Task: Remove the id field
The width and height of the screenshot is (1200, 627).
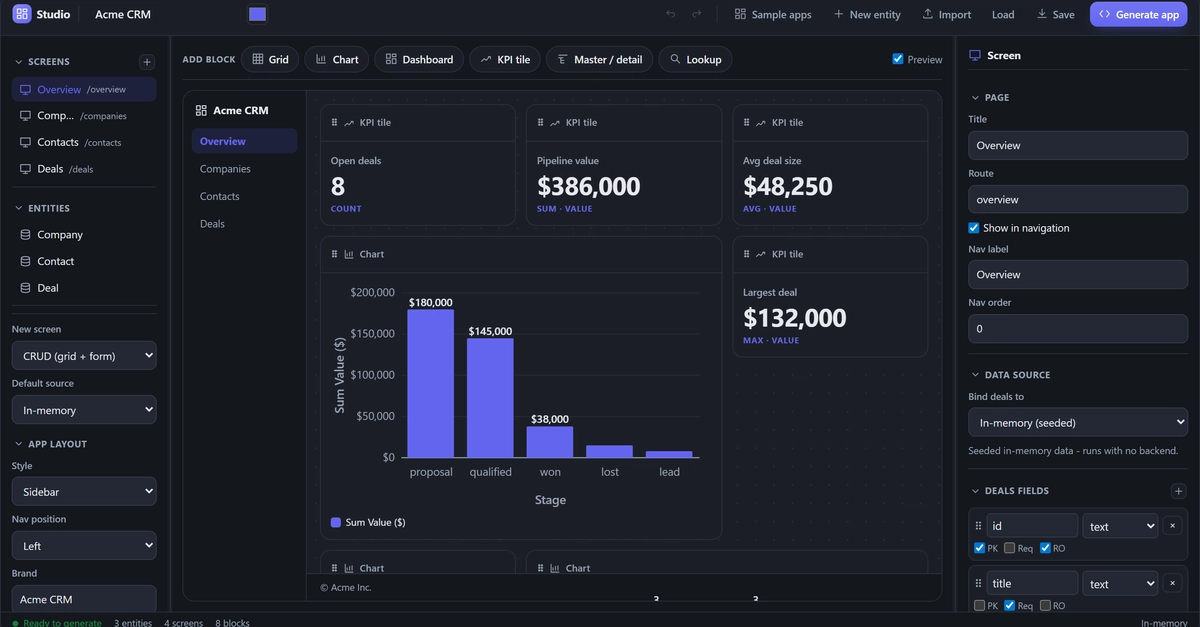Action: pos(1173,526)
